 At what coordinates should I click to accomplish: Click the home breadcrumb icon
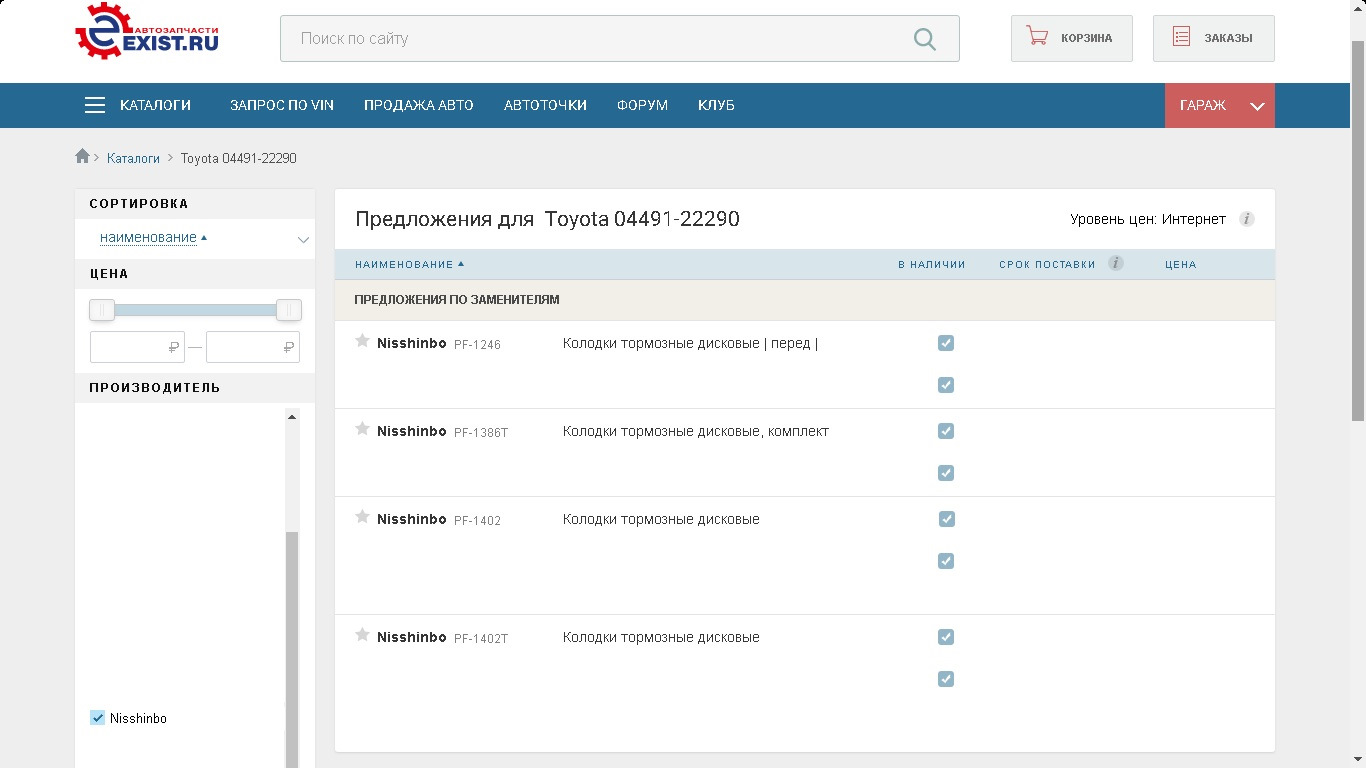tap(82, 157)
